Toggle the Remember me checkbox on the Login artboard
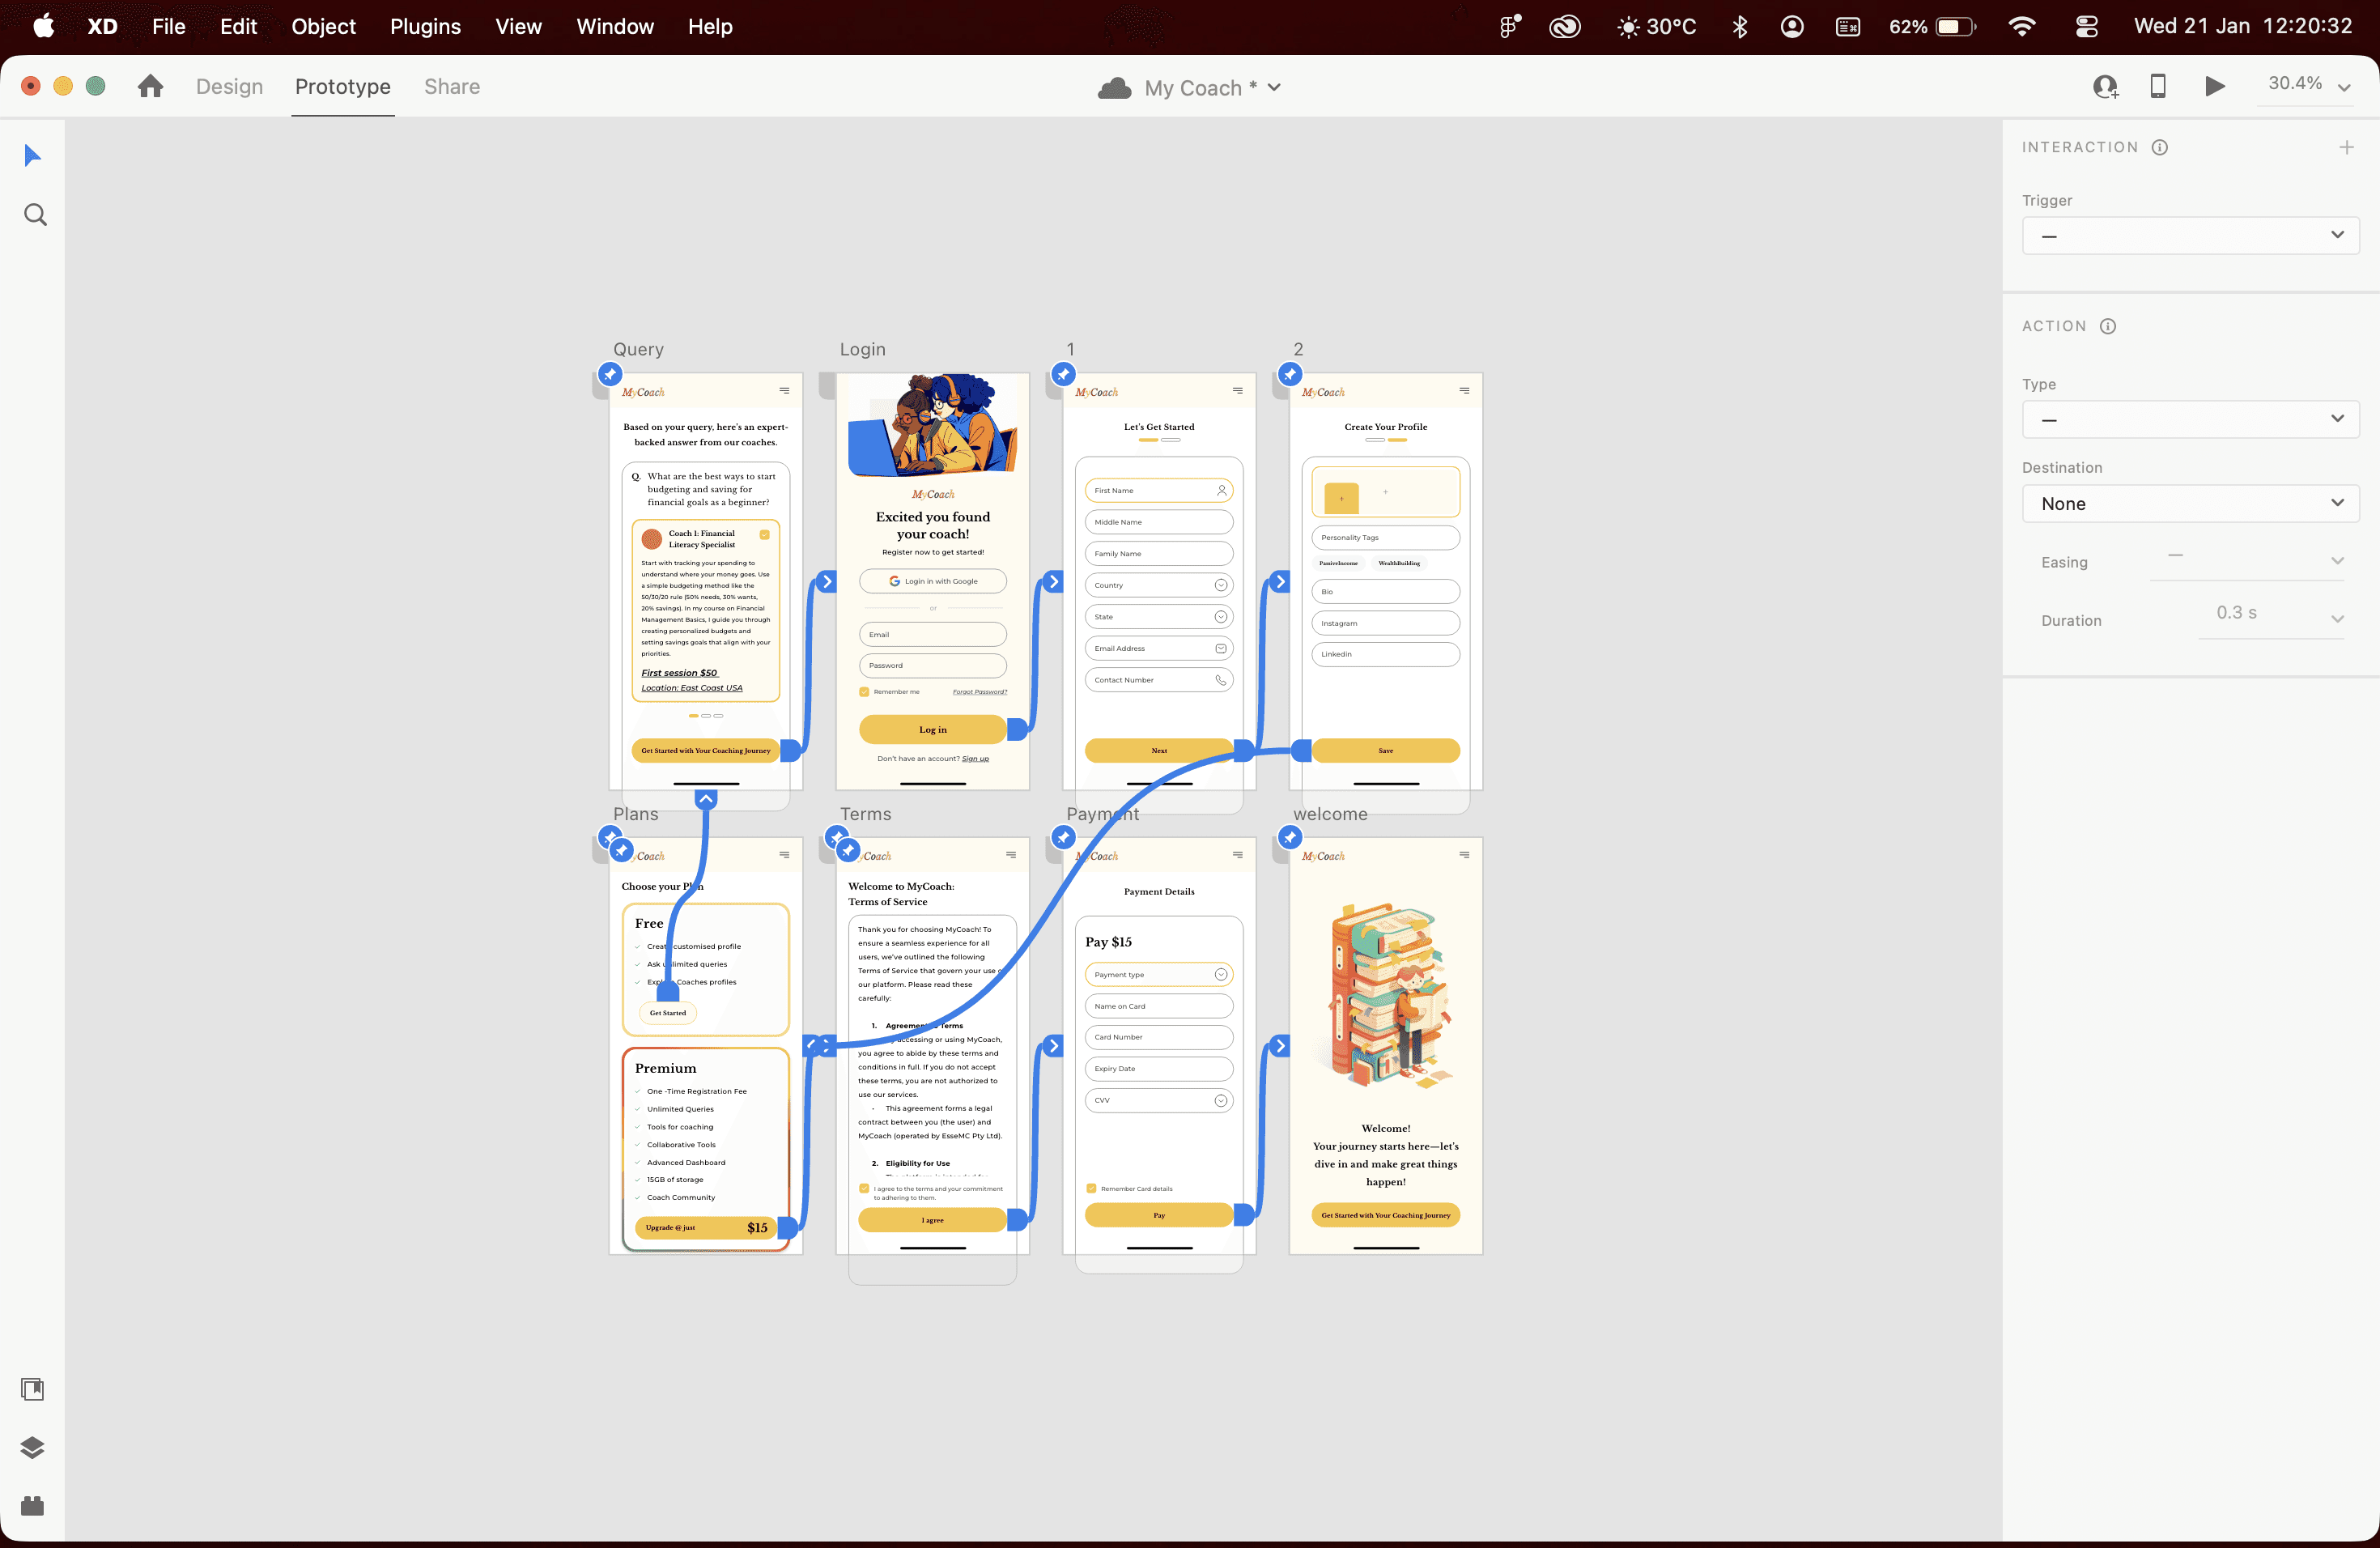The width and height of the screenshot is (2380, 1548). 865,692
